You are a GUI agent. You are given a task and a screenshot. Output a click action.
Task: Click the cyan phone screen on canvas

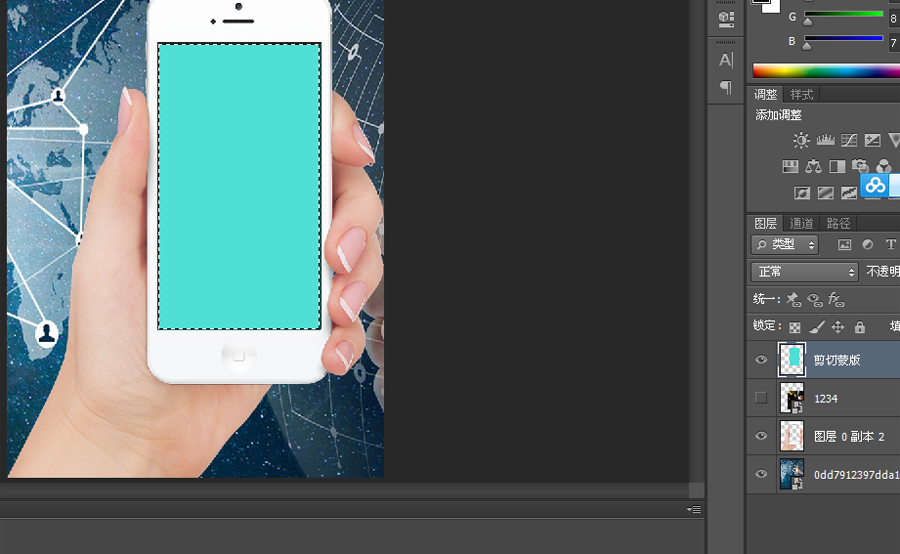click(x=239, y=186)
